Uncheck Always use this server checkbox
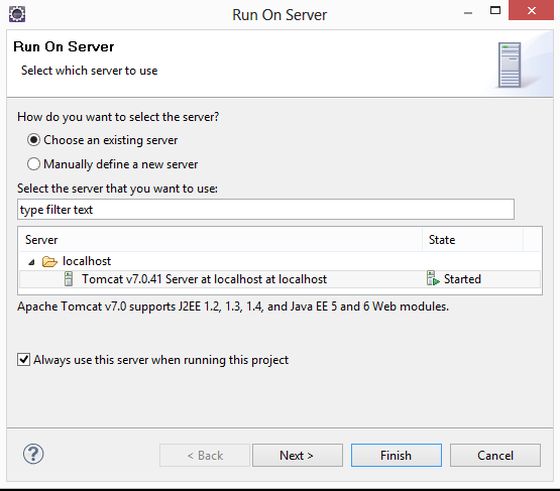The height and width of the screenshot is (491, 560). point(24,359)
